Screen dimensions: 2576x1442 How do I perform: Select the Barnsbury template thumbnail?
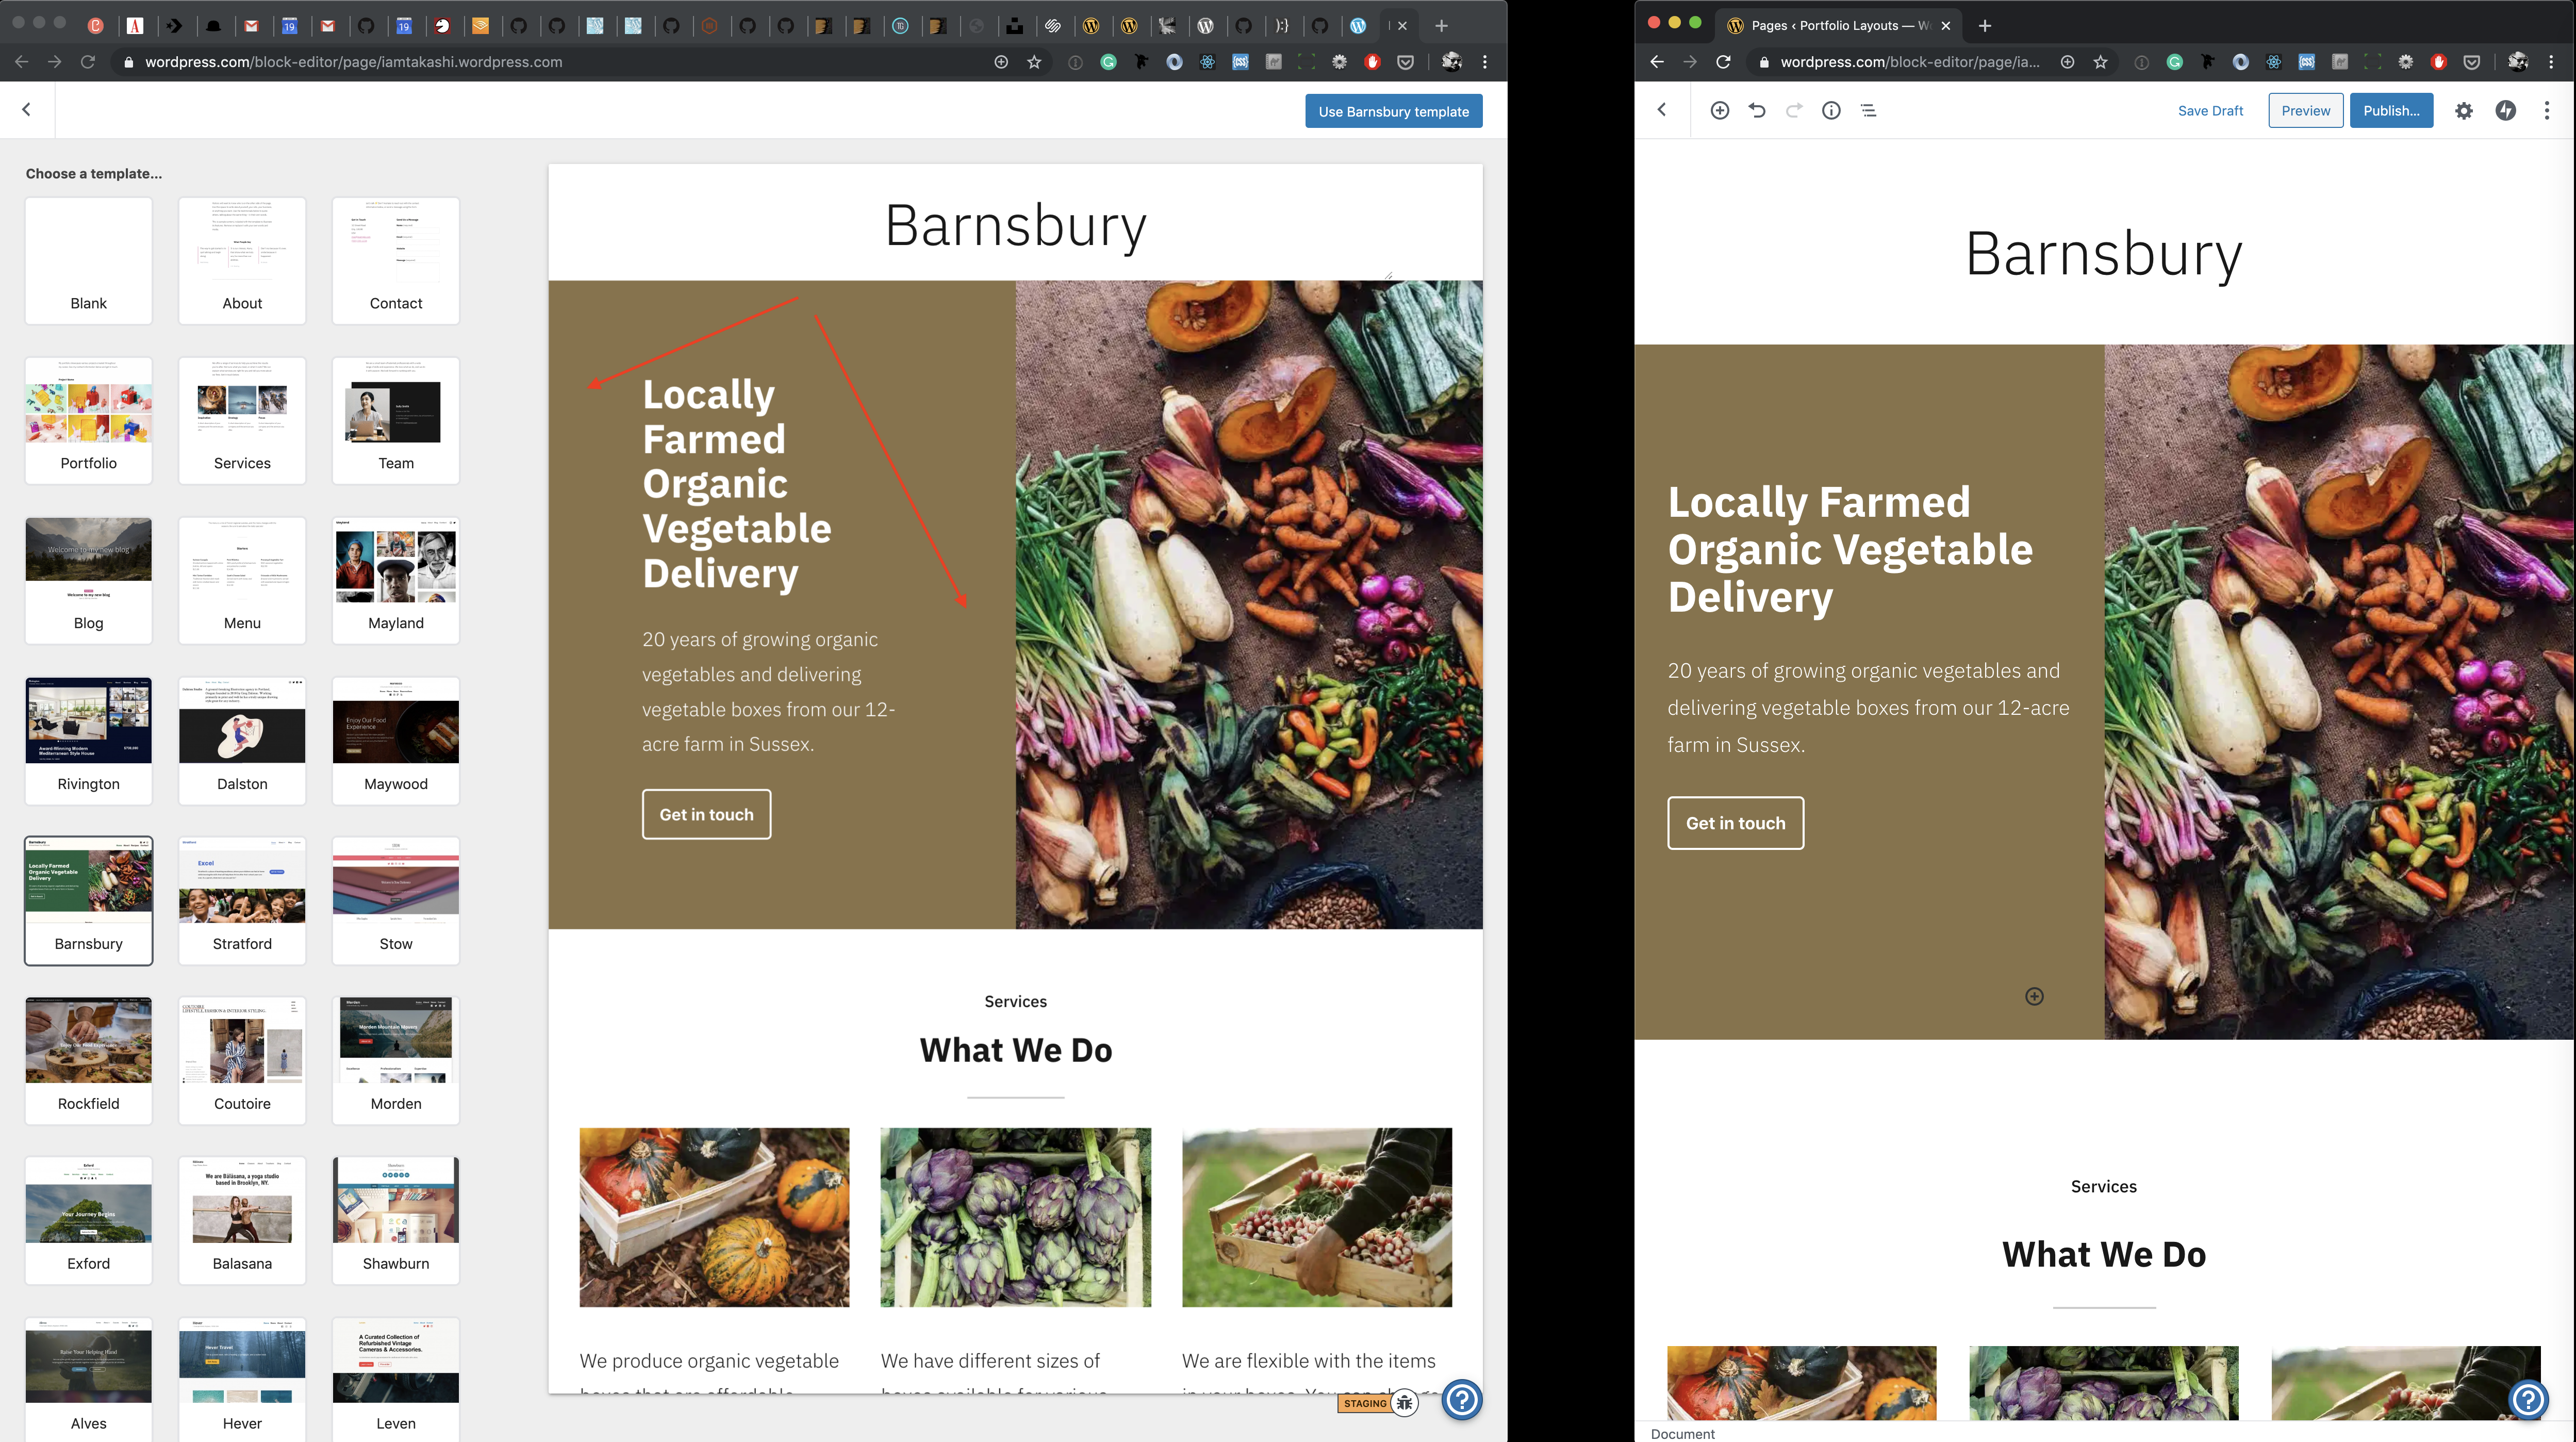pyautogui.click(x=89, y=901)
